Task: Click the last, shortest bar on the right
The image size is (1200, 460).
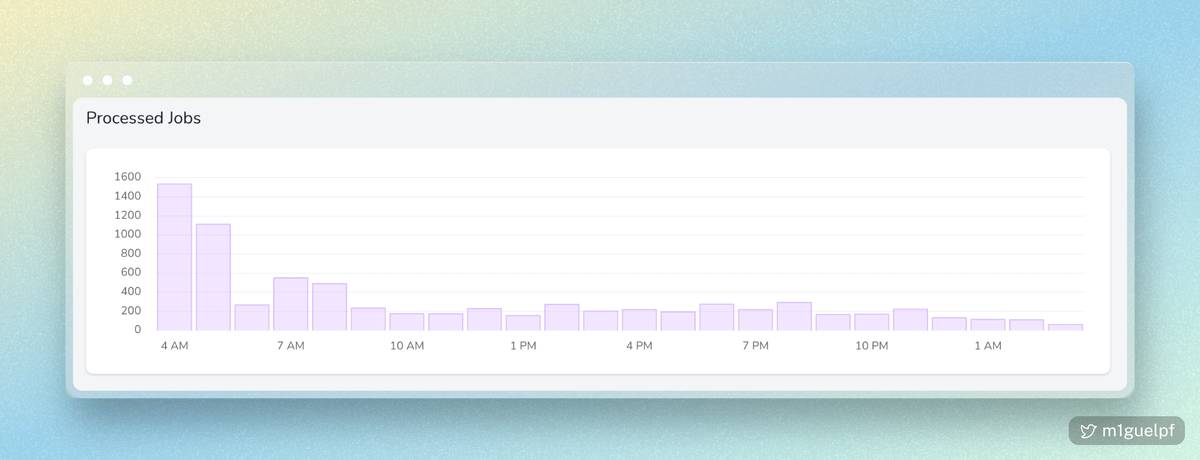Action: click(1065, 327)
